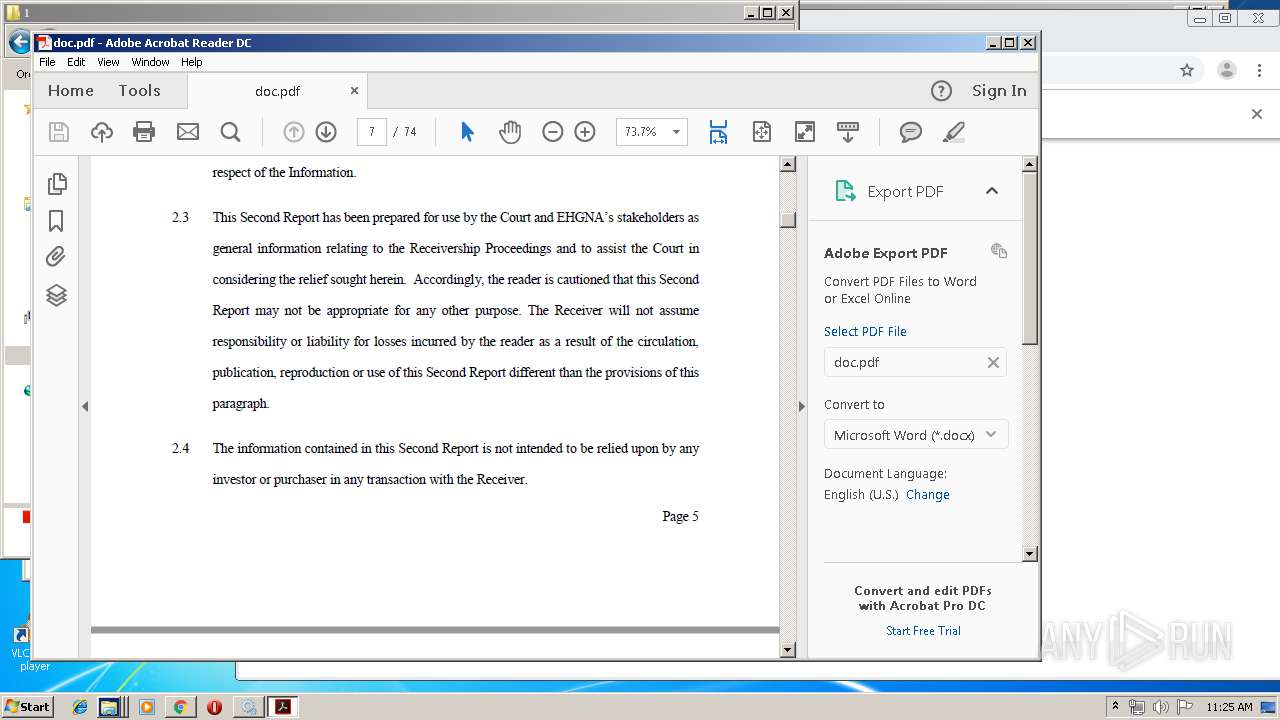Open Attachments paperclip panel
The width and height of the screenshot is (1280, 720).
click(x=57, y=257)
